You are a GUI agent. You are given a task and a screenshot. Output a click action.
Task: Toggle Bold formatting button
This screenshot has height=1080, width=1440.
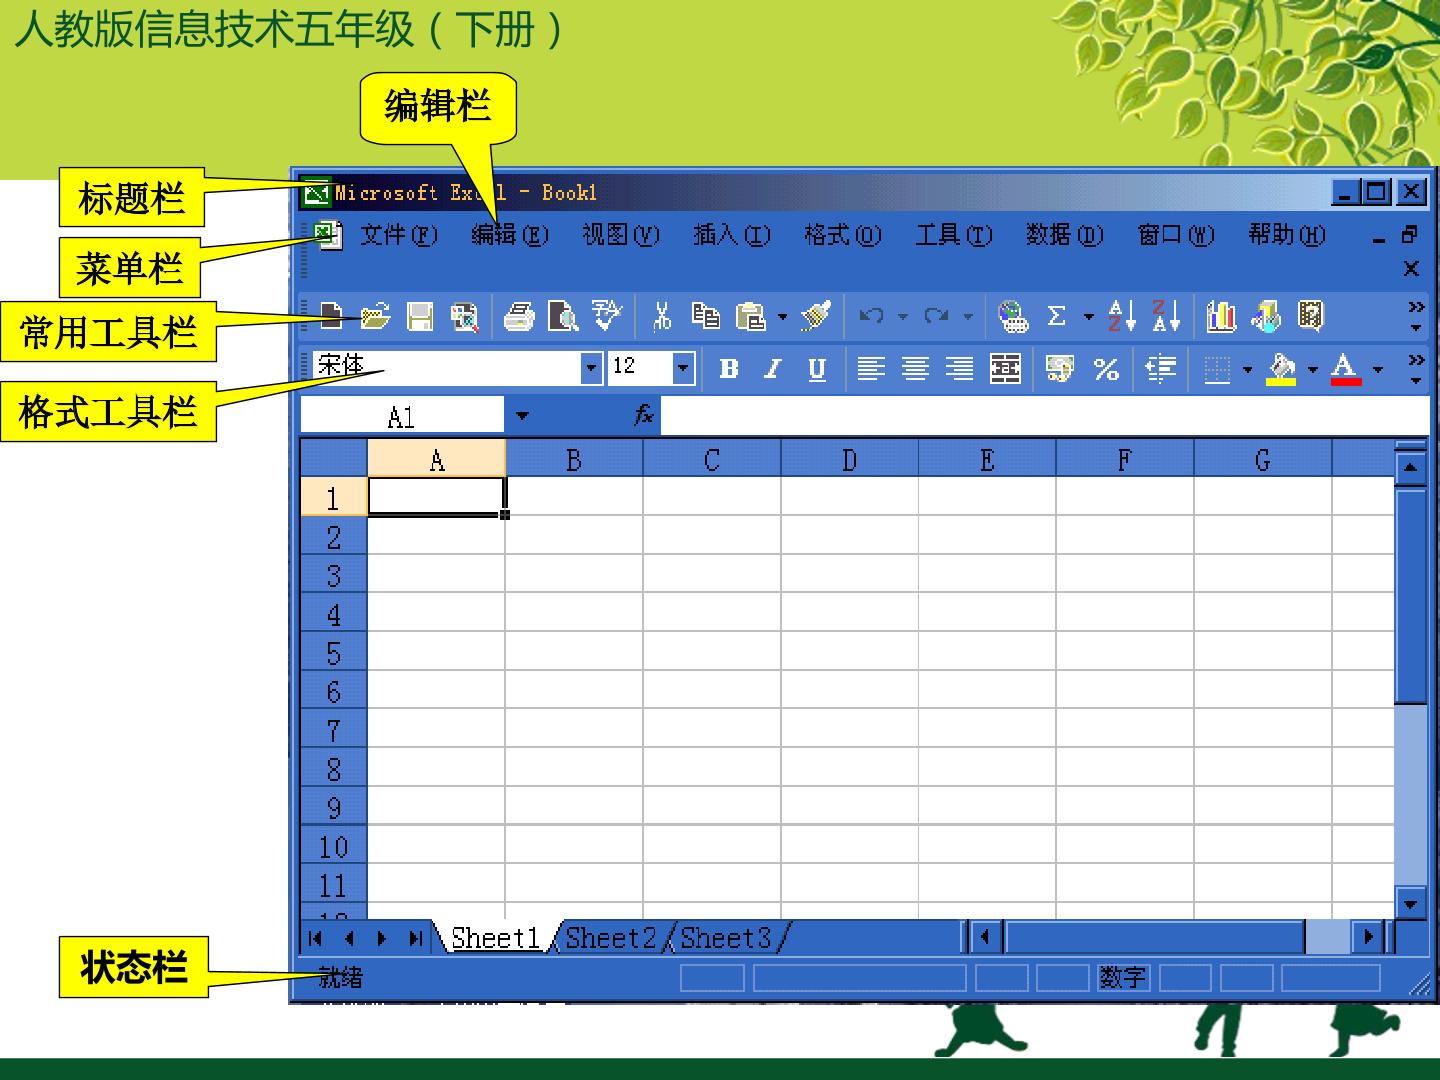(728, 368)
